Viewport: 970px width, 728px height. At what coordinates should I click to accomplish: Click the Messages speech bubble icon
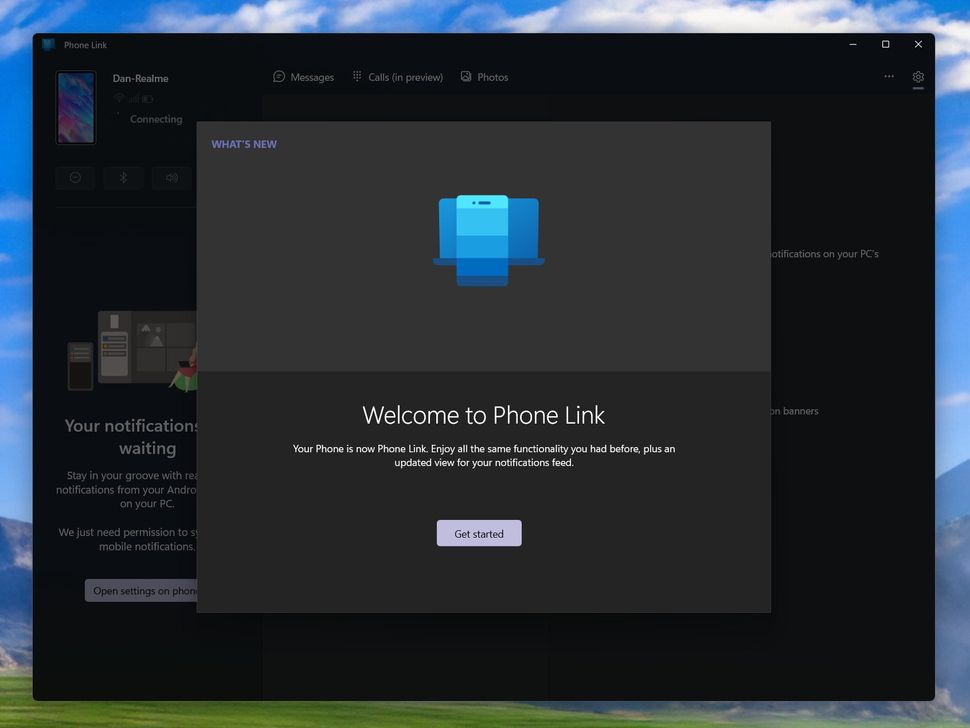pyautogui.click(x=278, y=76)
